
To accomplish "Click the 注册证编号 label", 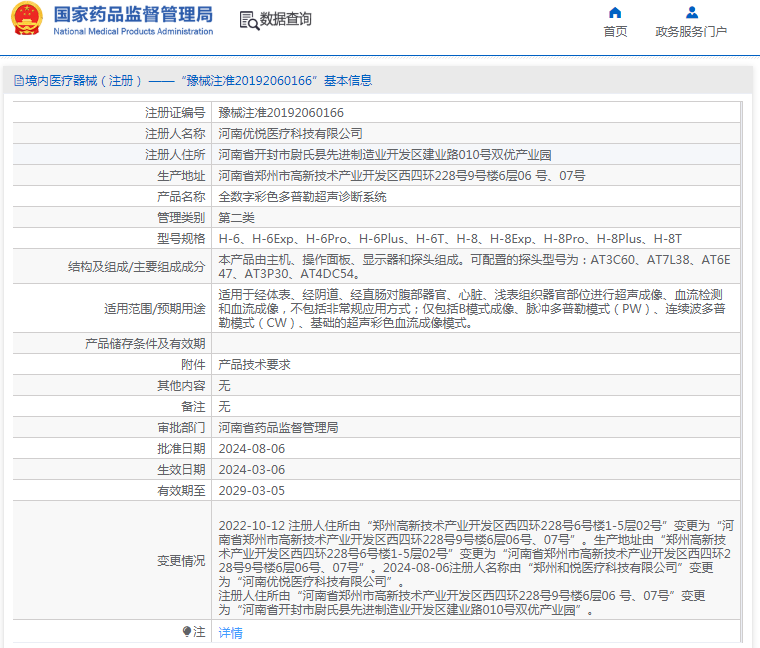I will point(175,112).
